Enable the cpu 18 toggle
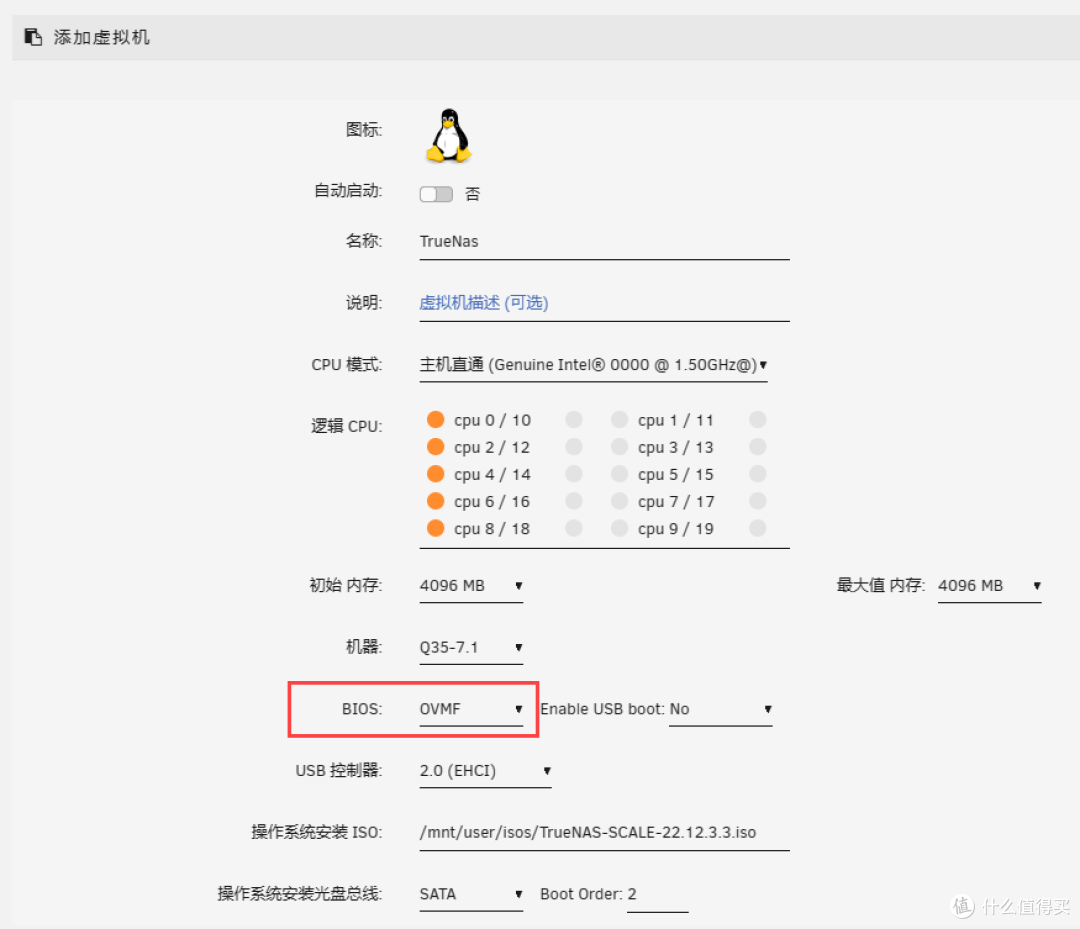 574,528
